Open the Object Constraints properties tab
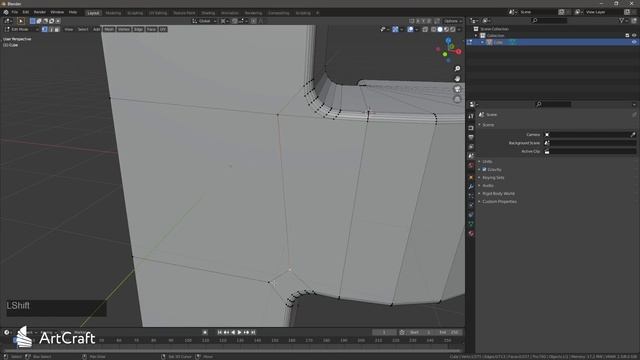 point(471,215)
